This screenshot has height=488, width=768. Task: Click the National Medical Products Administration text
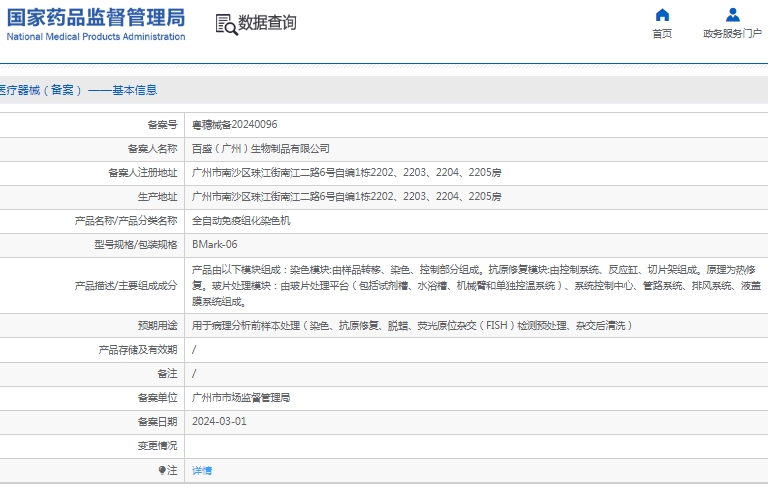pos(96,37)
